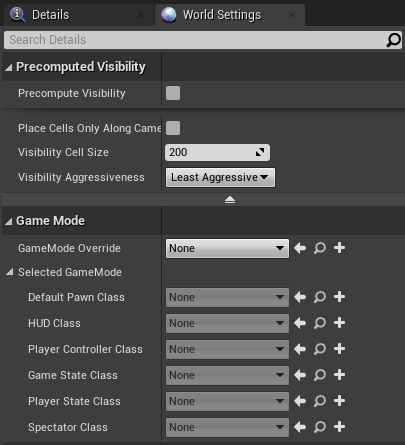The width and height of the screenshot is (405, 445).
Task: Toggle Place Cells Only Along Camera checkbox
Action: point(173,128)
